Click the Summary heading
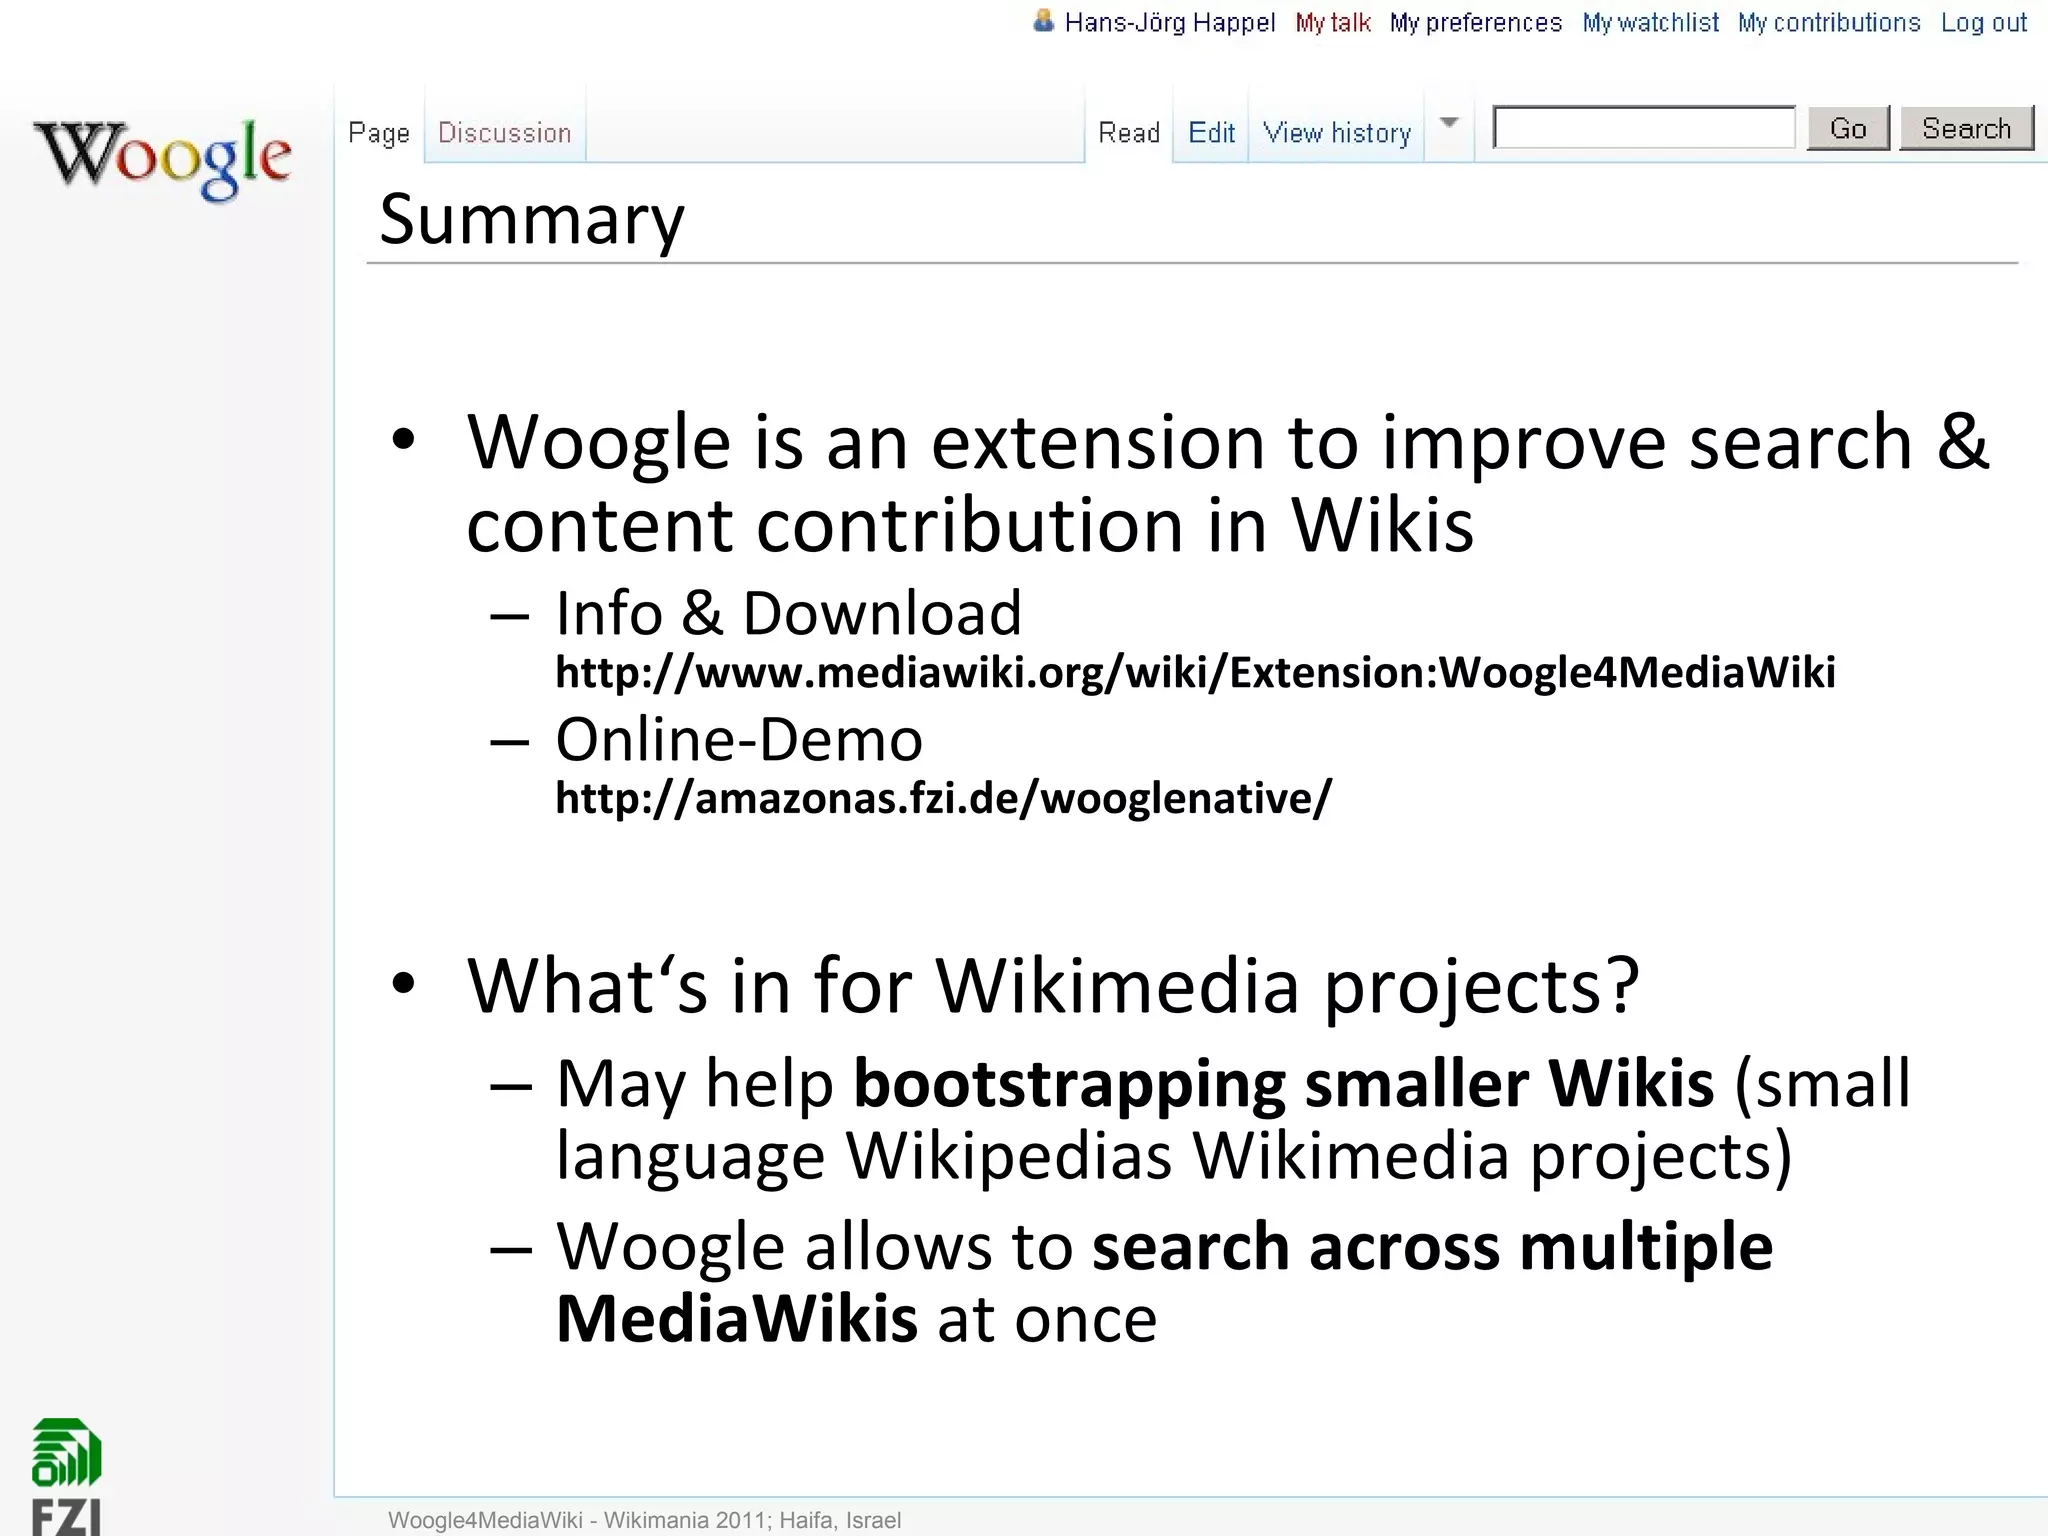This screenshot has width=2048, height=1536. coord(532,220)
